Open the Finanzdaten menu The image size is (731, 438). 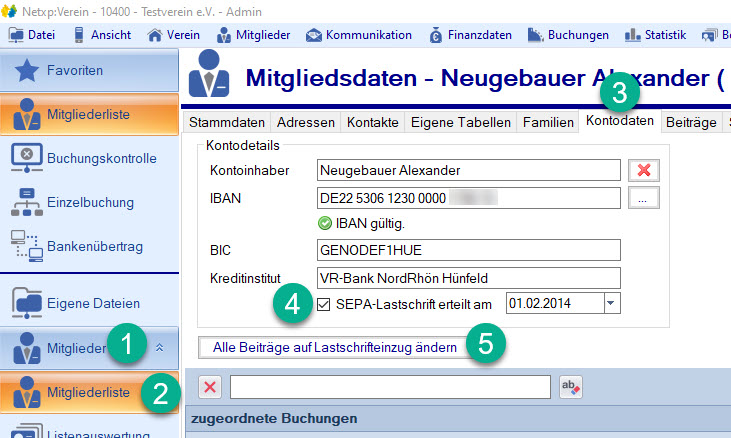point(470,35)
